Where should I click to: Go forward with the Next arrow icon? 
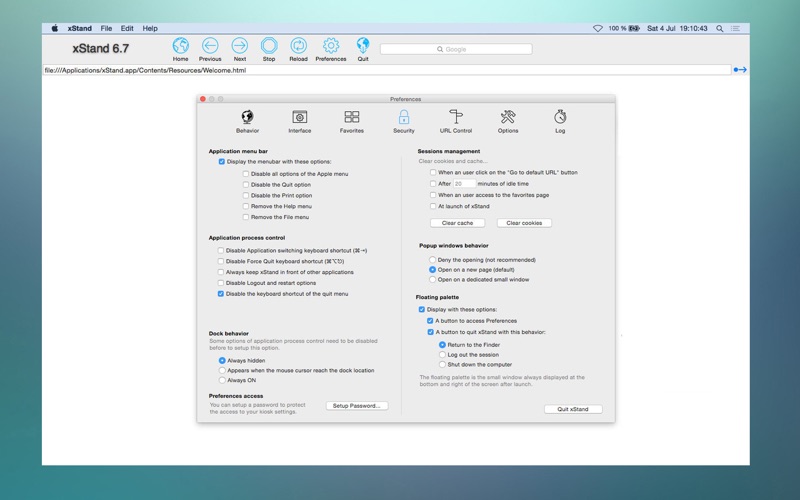click(239, 46)
